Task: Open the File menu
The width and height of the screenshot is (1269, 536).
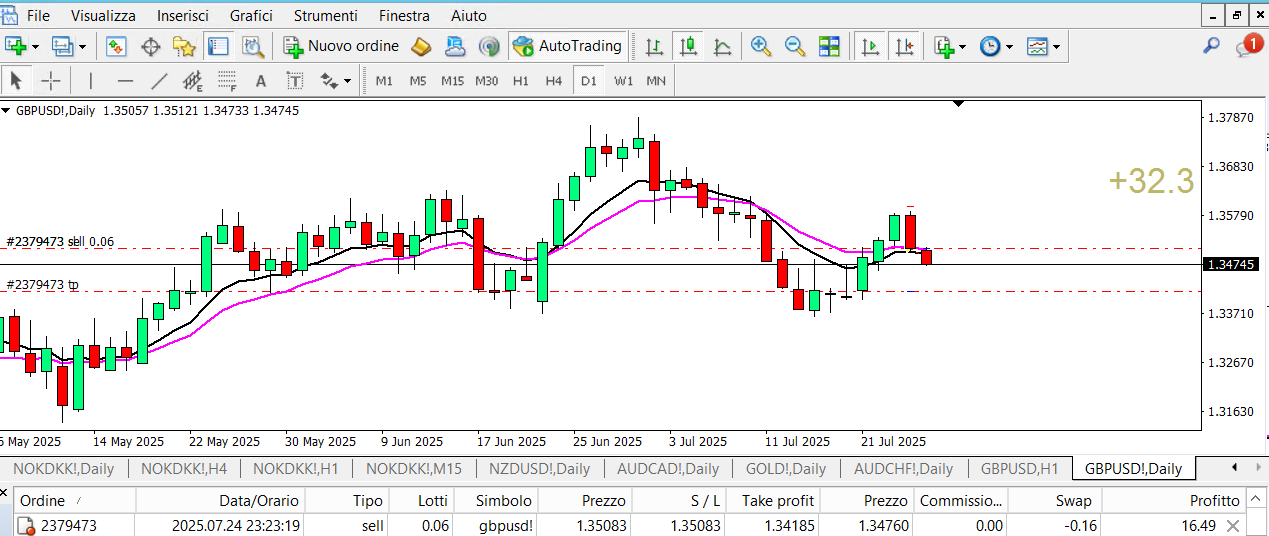Action: [39, 16]
